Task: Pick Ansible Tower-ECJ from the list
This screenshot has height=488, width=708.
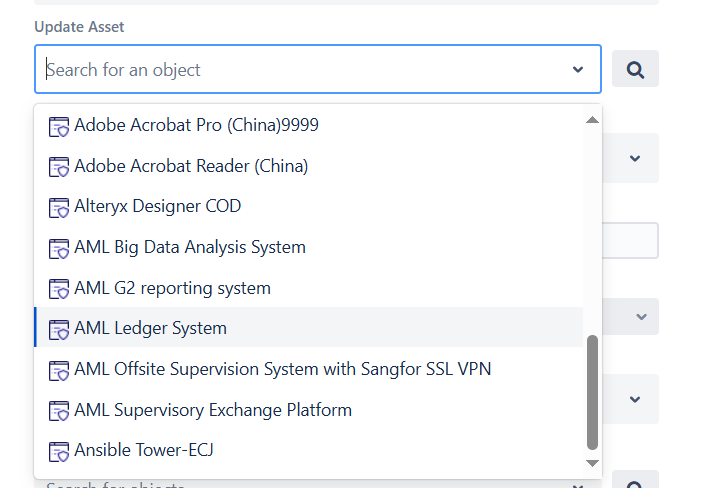Action: coord(309,450)
